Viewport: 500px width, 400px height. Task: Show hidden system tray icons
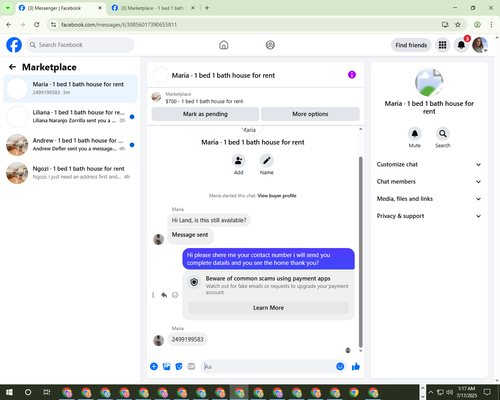(431, 392)
